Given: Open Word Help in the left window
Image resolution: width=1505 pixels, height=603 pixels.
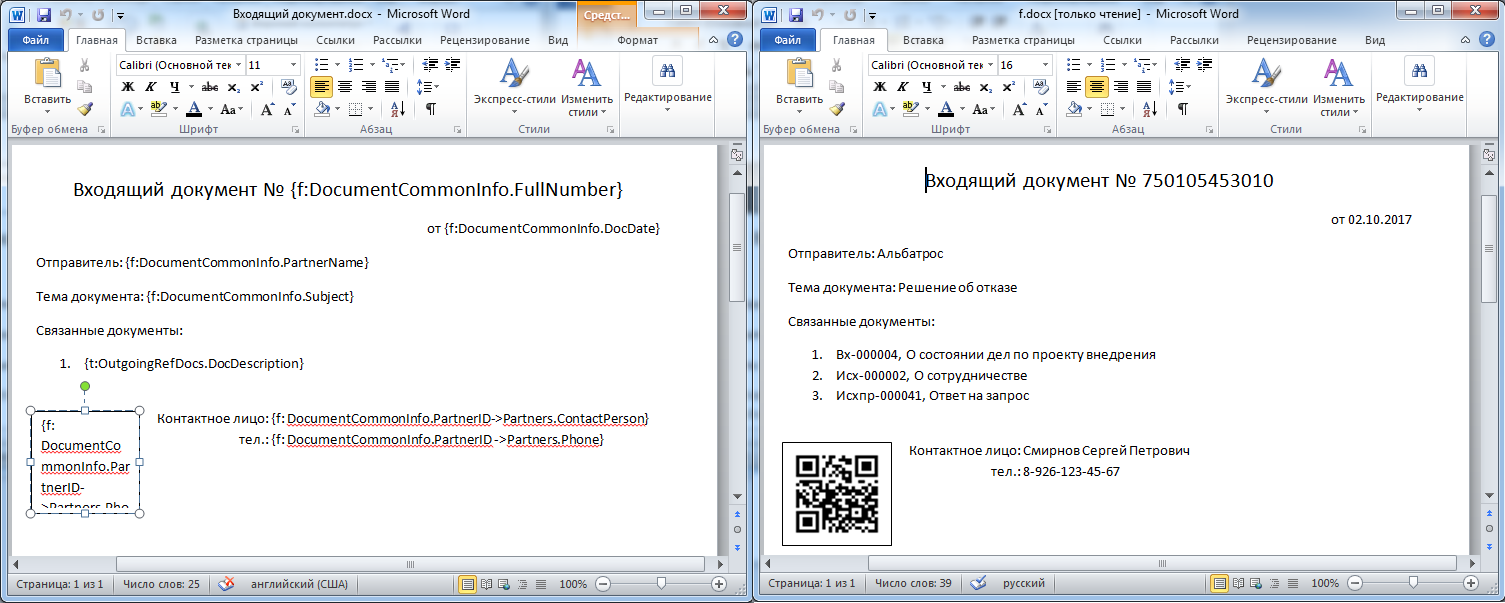Looking at the screenshot, I should point(734,40).
